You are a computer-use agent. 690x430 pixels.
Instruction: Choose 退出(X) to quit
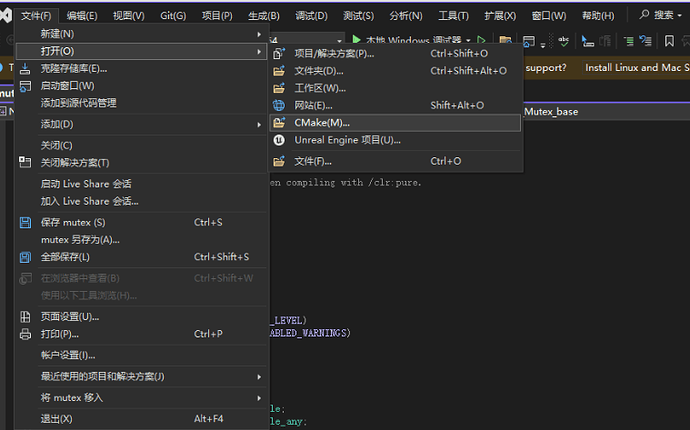(56, 419)
